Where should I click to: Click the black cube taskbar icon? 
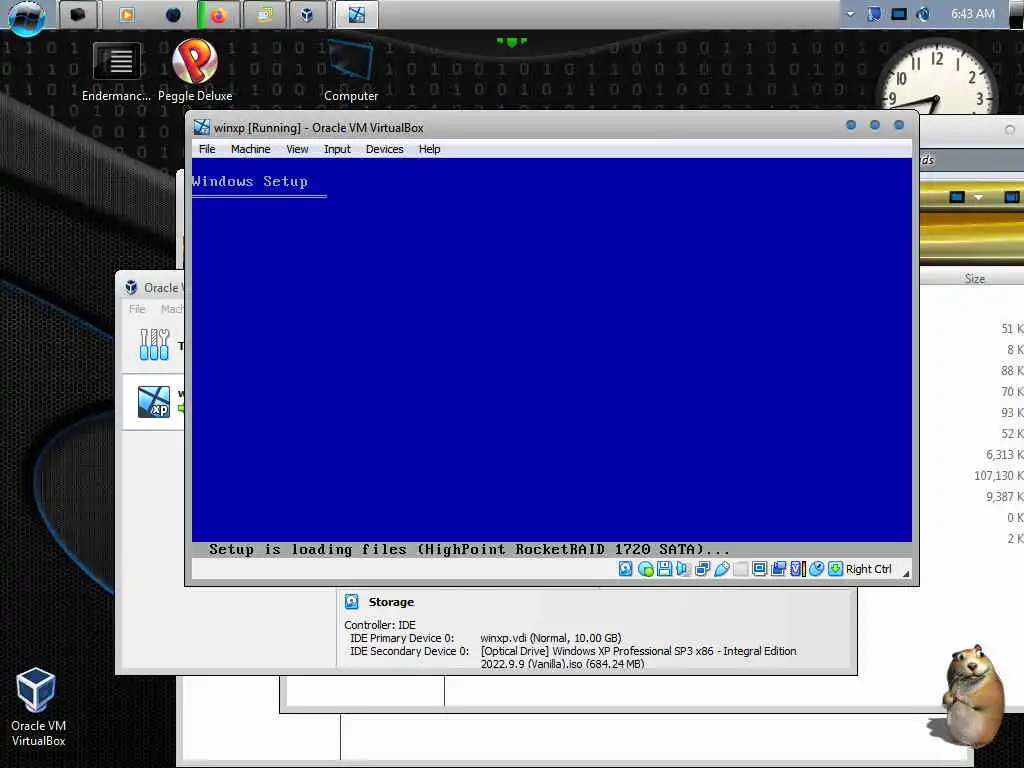pyautogui.click(x=78, y=14)
